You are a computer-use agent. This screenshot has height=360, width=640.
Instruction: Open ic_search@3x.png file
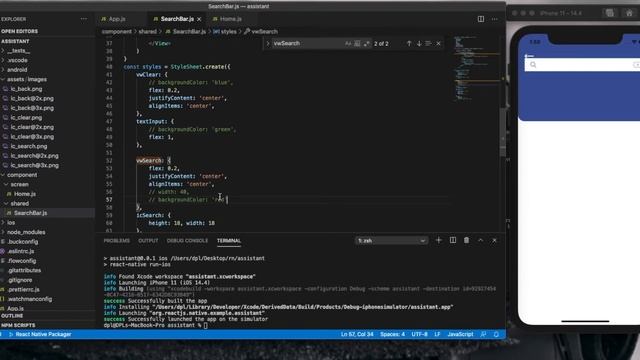pyautogui.click(x=34, y=165)
